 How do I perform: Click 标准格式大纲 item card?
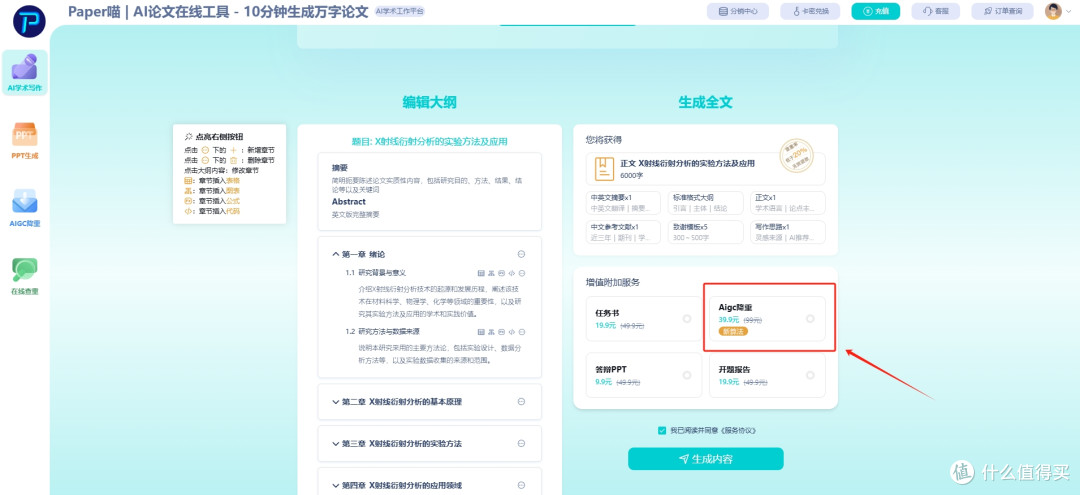point(705,202)
